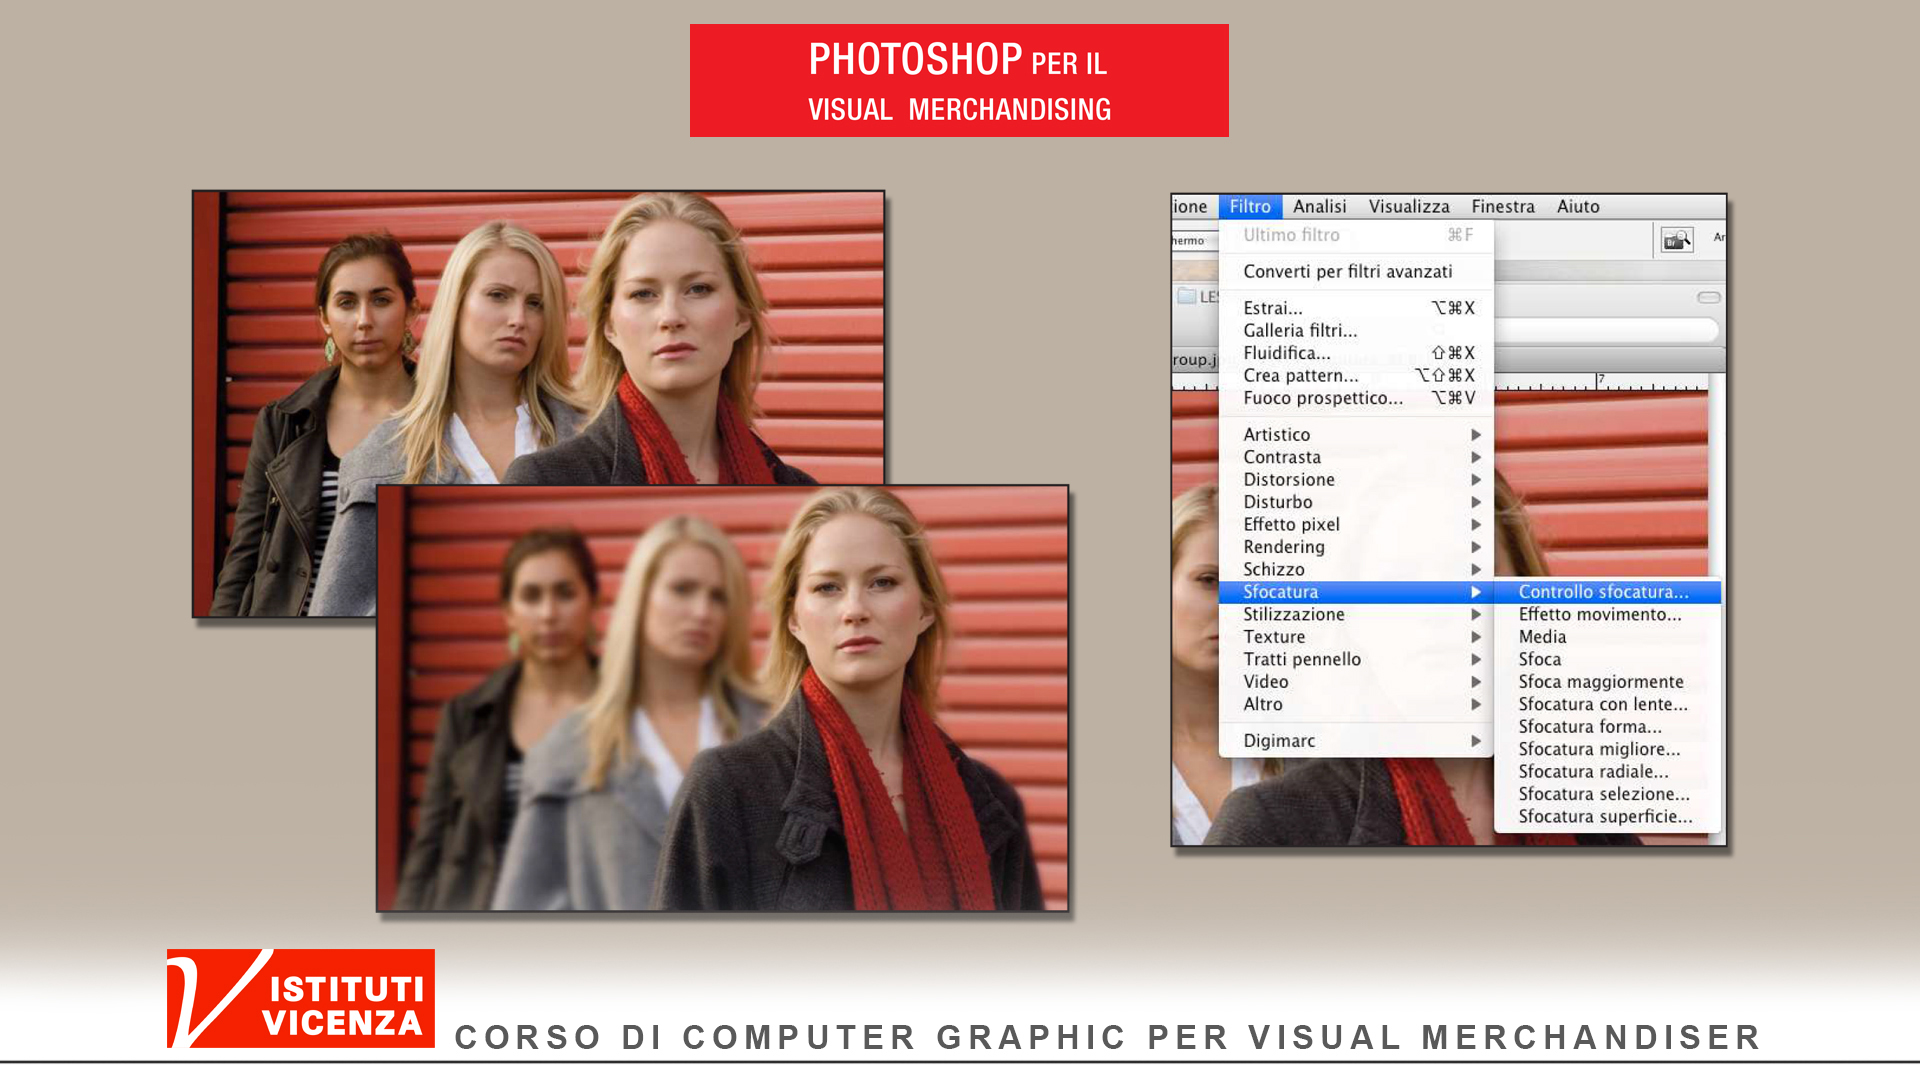
Task: Choose Estrai... from Filtro menu
Action: pyautogui.click(x=1356, y=308)
